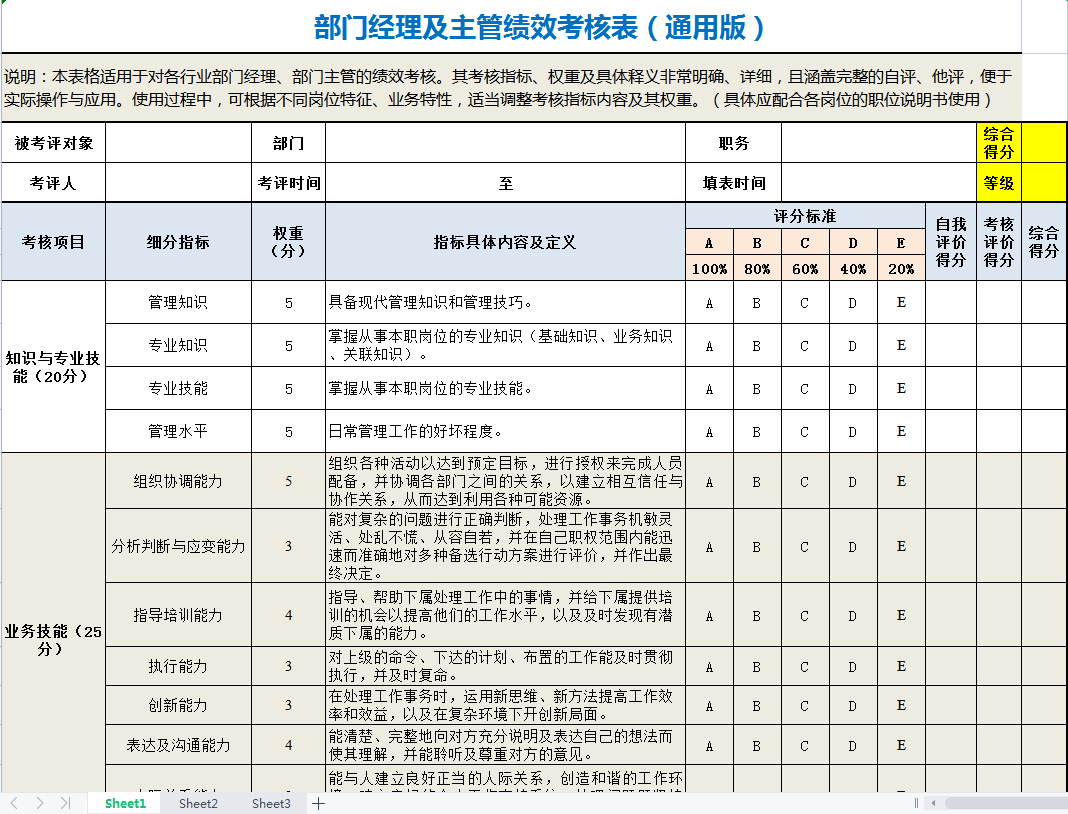
Task: Switch to the Sheet3 tab
Action: coord(271,803)
